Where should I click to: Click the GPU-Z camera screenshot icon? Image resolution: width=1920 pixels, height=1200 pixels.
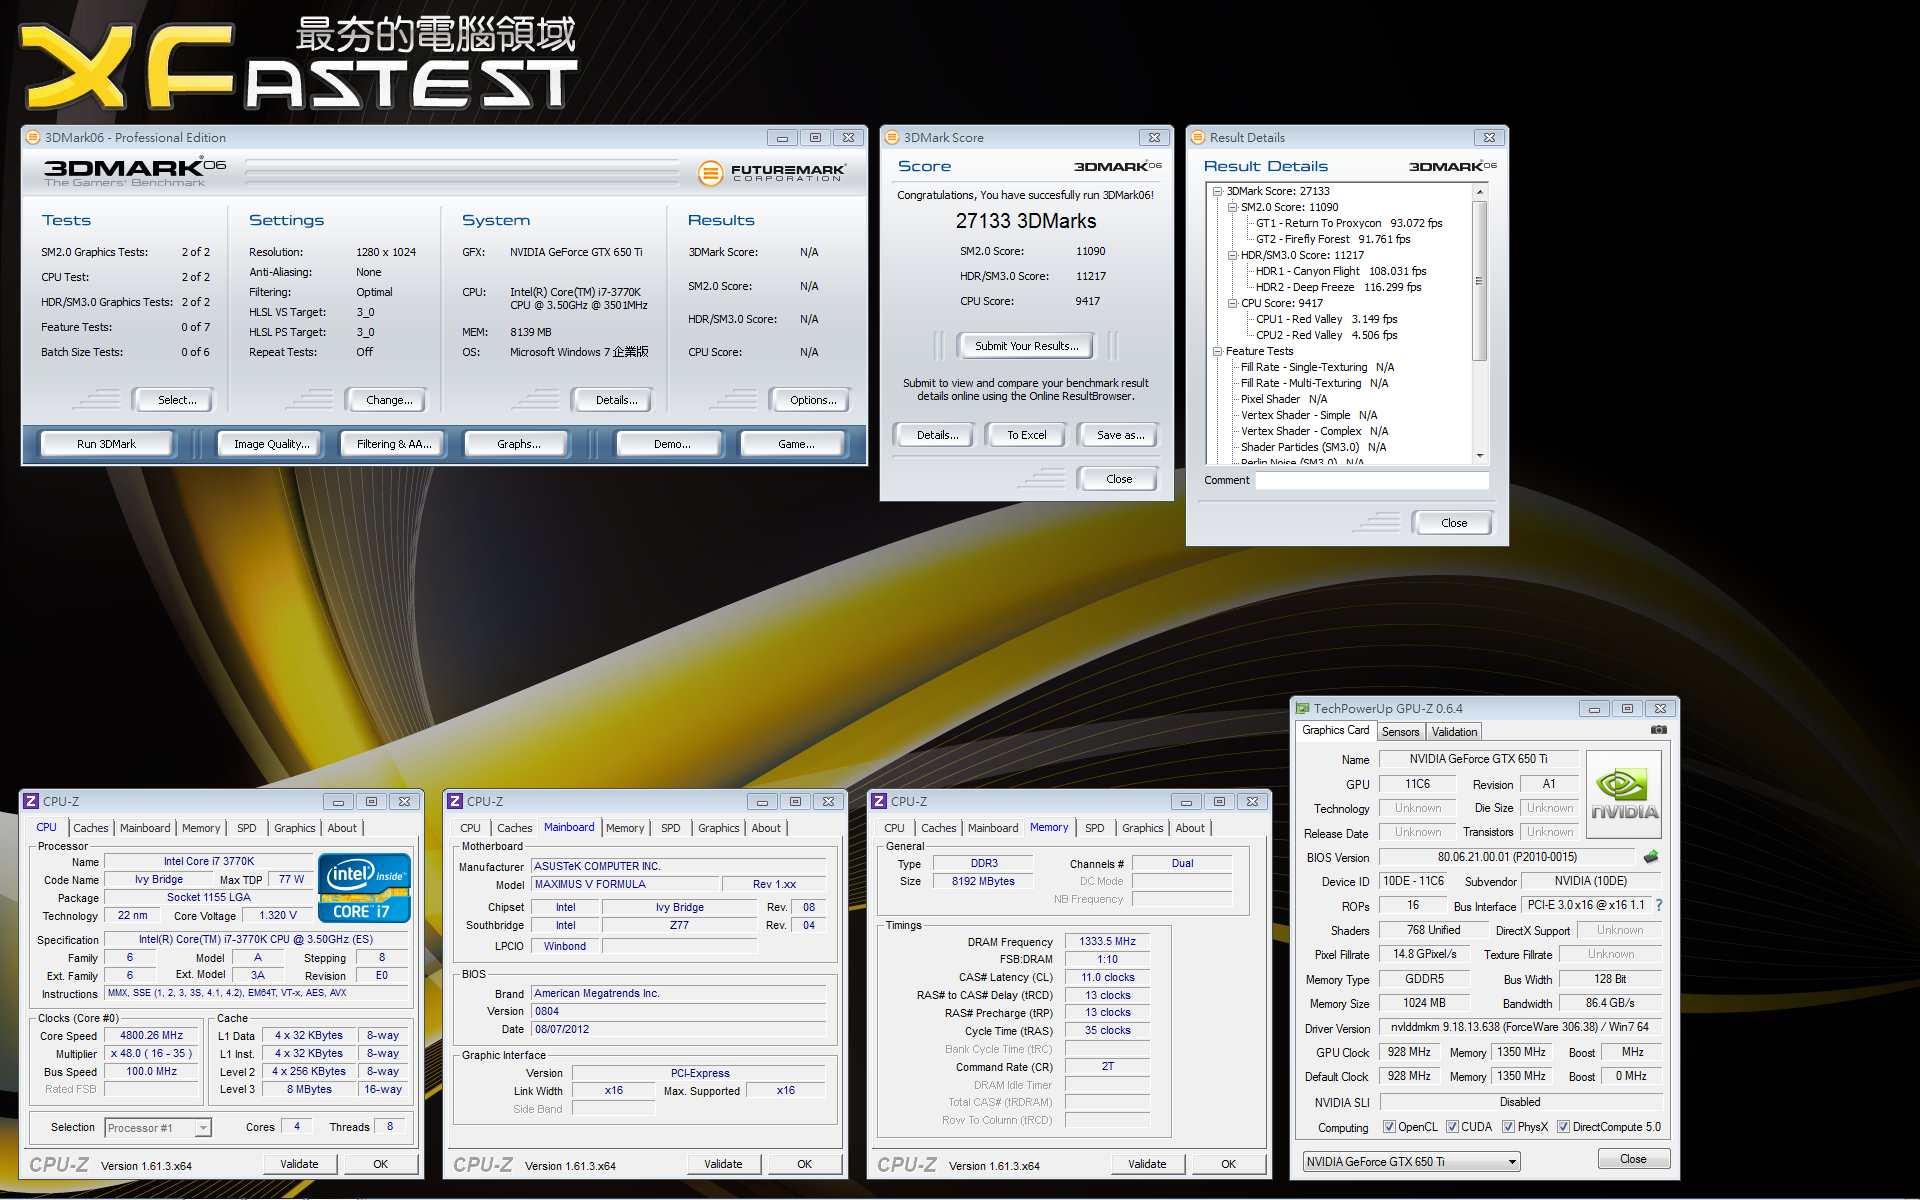click(1659, 730)
